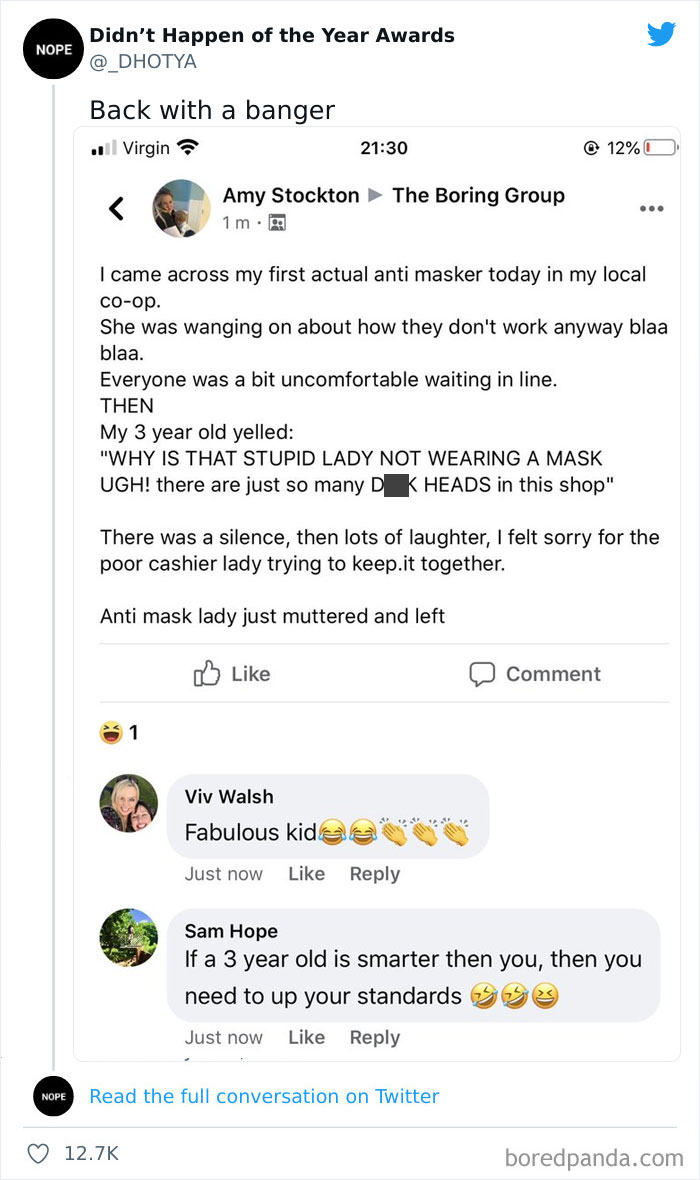The image size is (700, 1180).
Task: Click the laughing reaction emoji count
Action: pyautogui.click(x=119, y=733)
